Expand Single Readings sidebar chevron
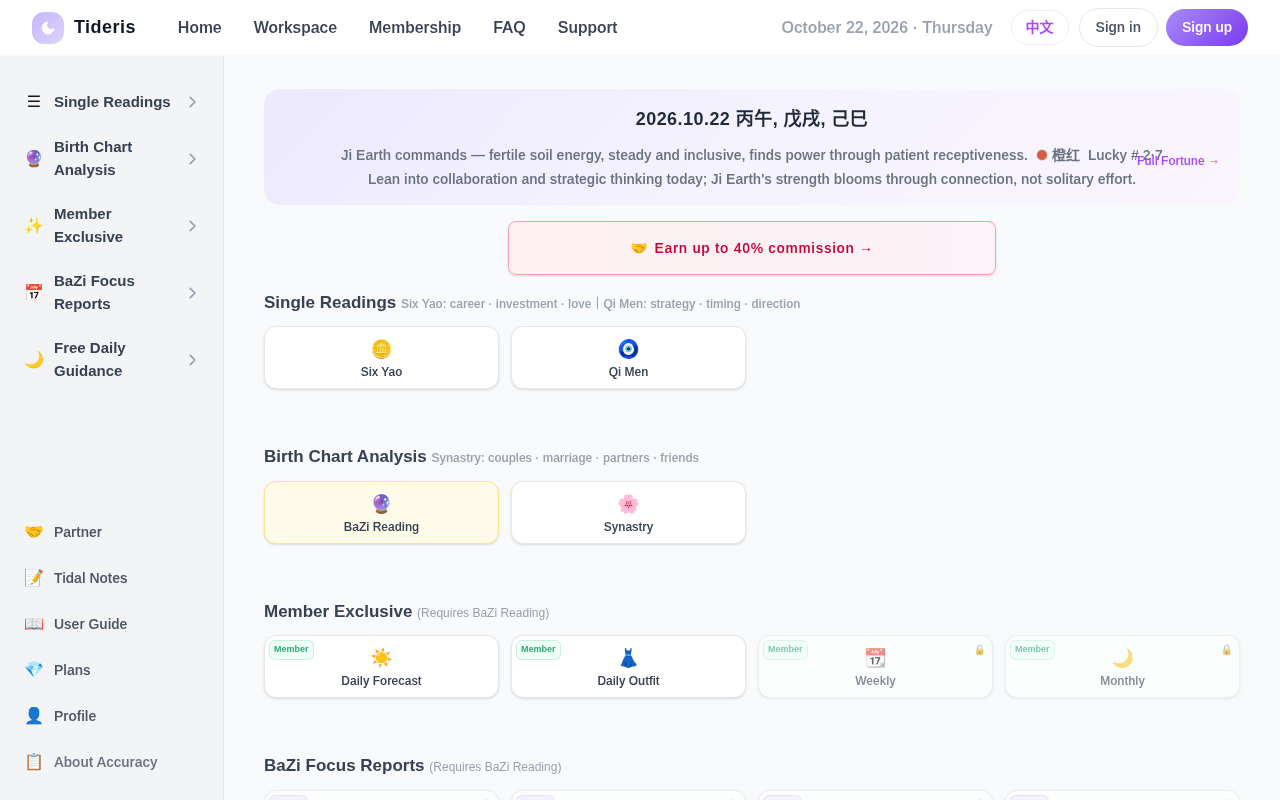The height and width of the screenshot is (800, 1280). click(x=192, y=102)
